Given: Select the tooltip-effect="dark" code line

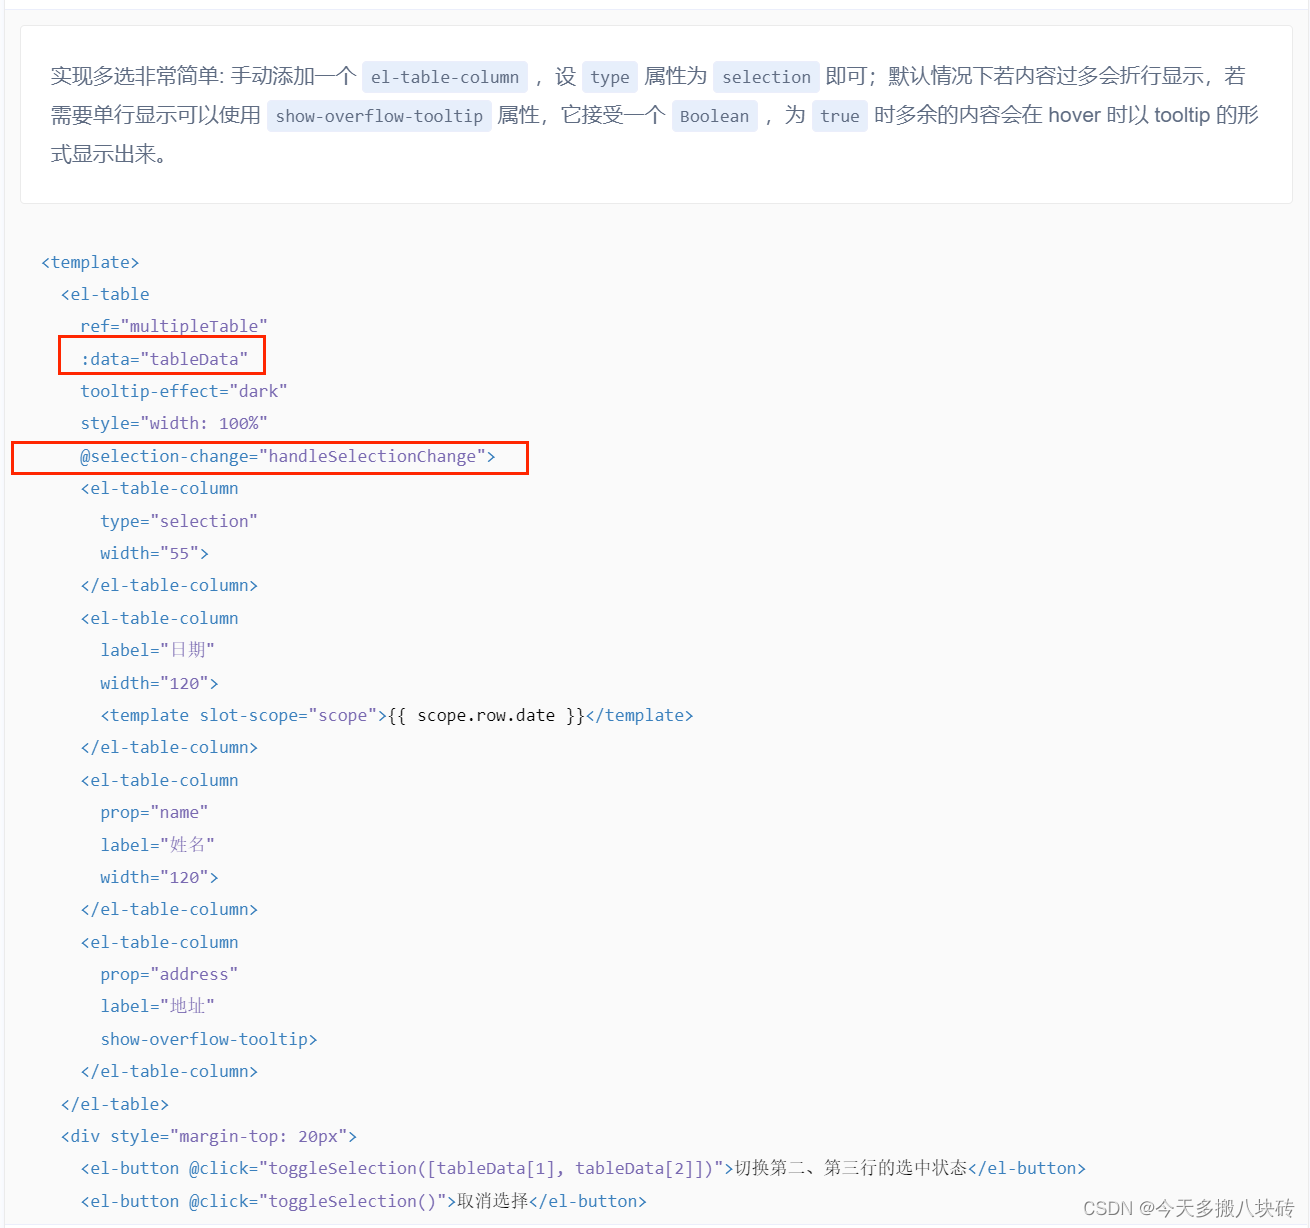Looking at the screenshot, I should point(183,390).
